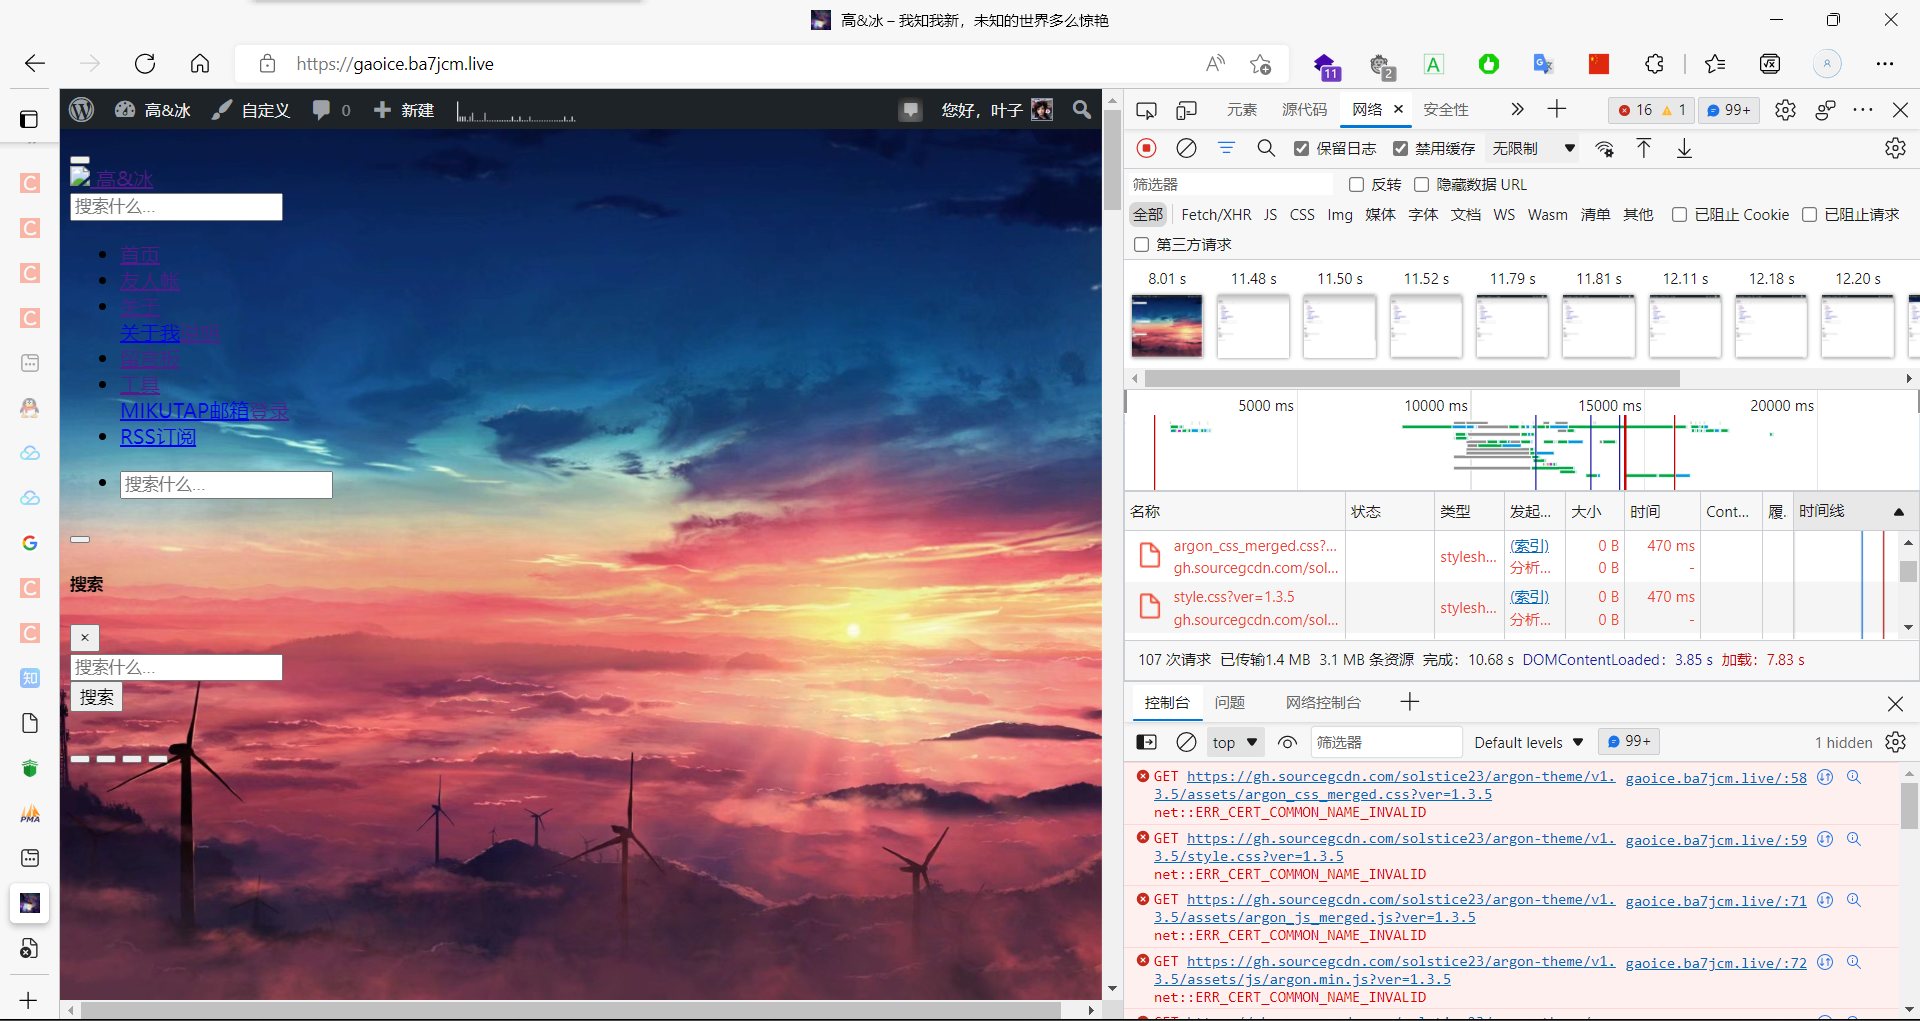1920x1021 pixels.
Task: Open the 无限制 throttling dropdown
Action: pyautogui.click(x=1530, y=148)
